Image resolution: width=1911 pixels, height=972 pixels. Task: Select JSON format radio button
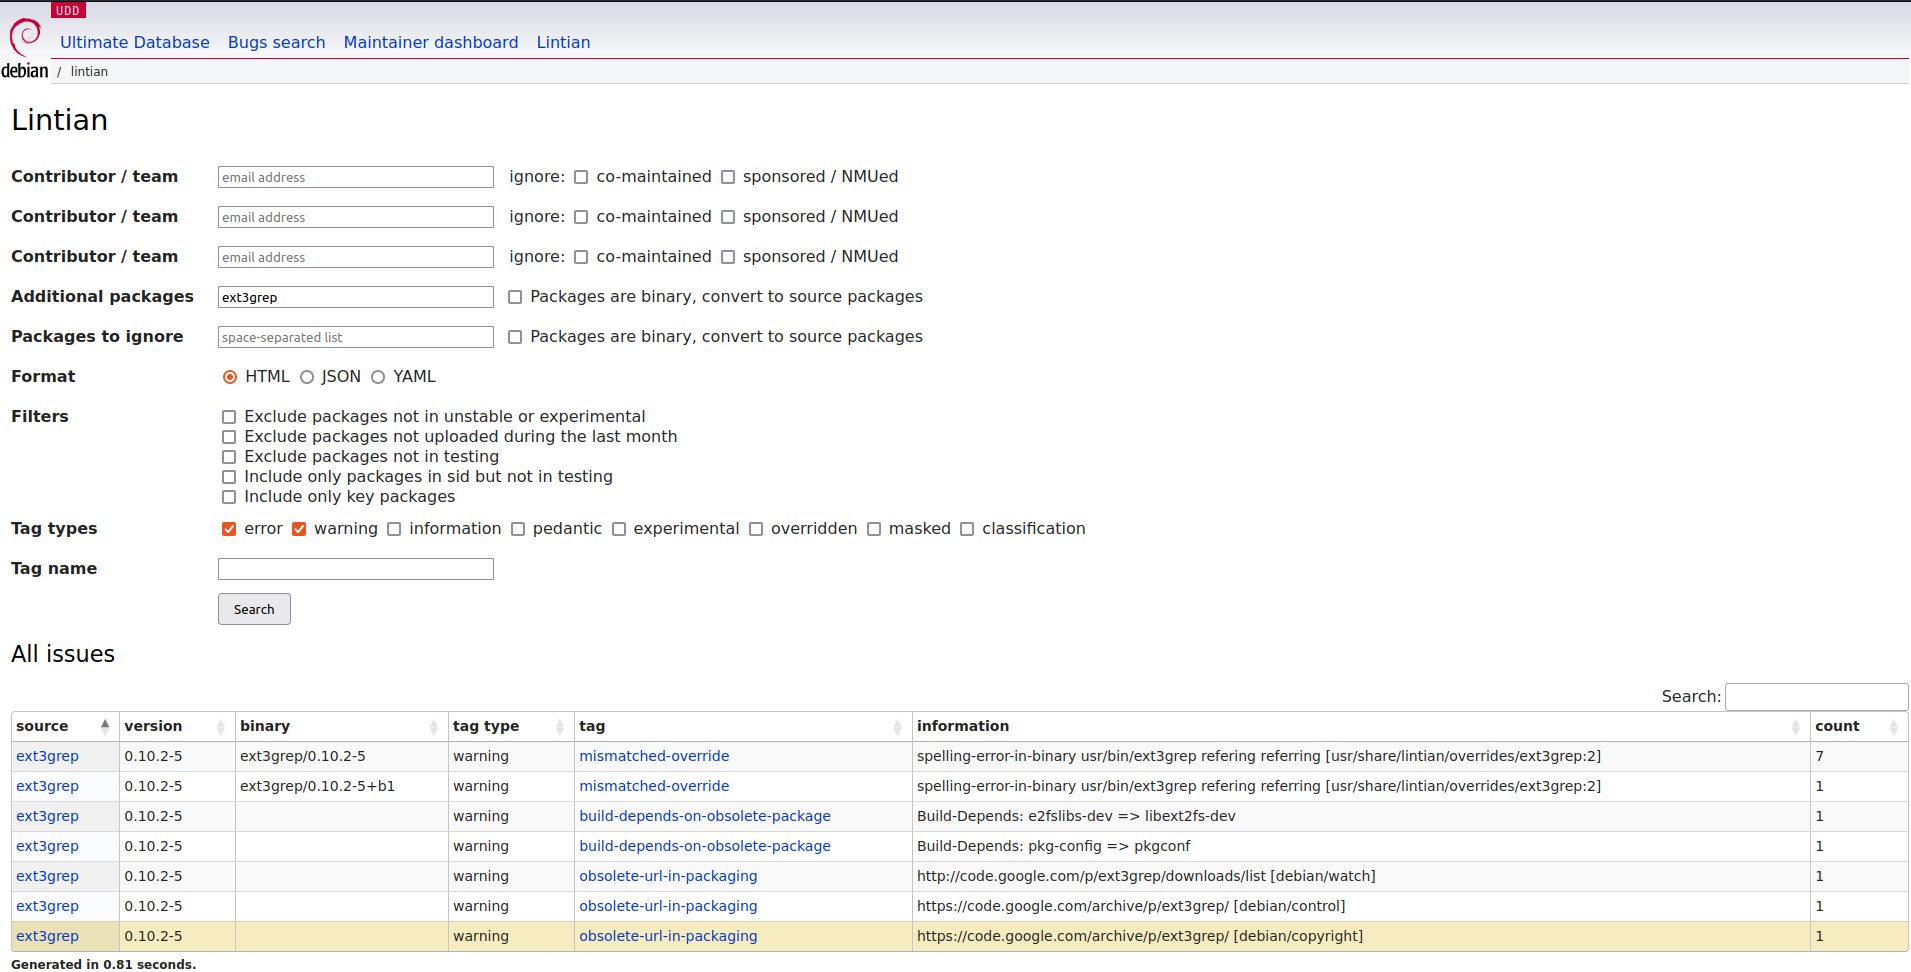click(x=307, y=377)
